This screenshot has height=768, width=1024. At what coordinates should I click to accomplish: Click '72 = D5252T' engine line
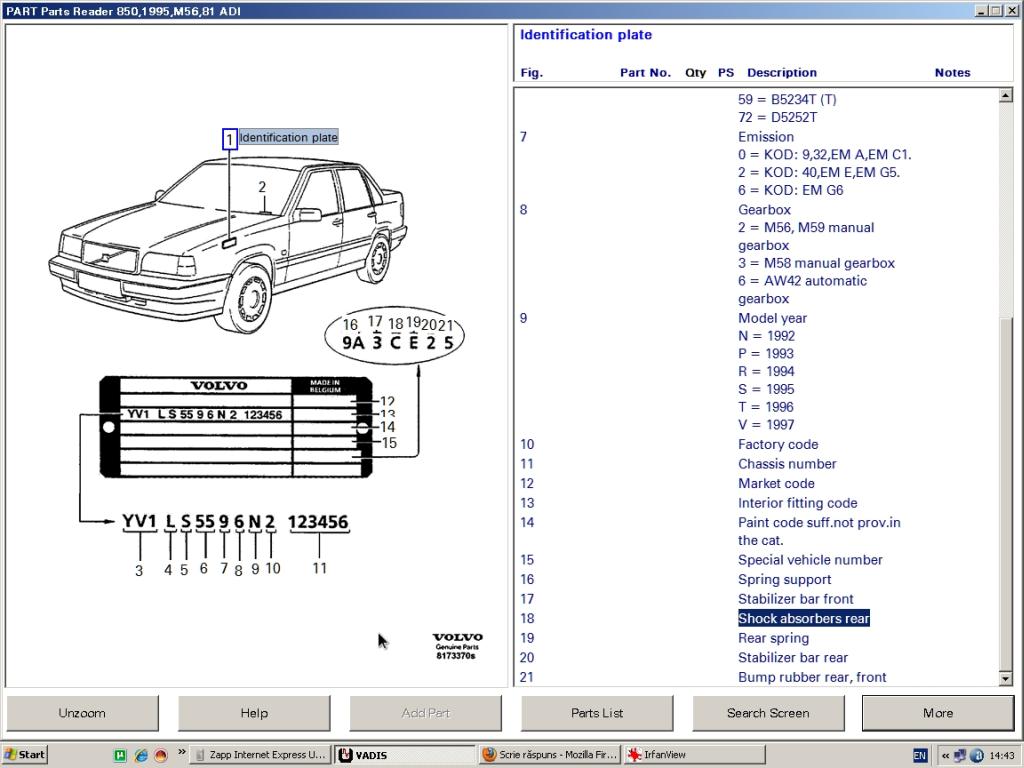(x=777, y=118)
